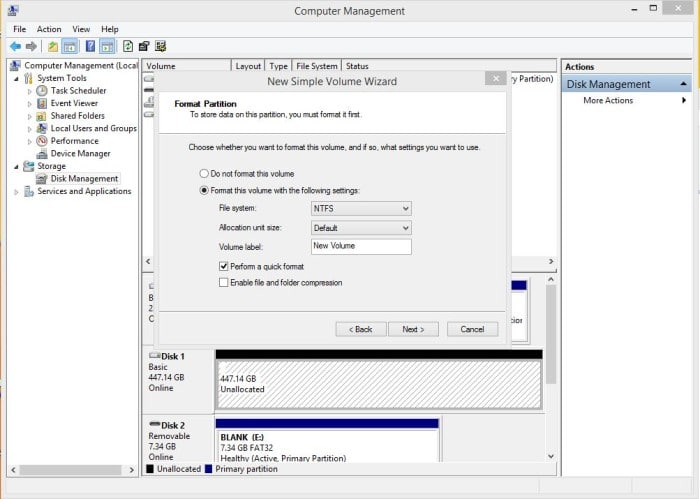700x499 pixels.
Task: Click the Event Viewer icon
Action: click(x=42, y=103)
